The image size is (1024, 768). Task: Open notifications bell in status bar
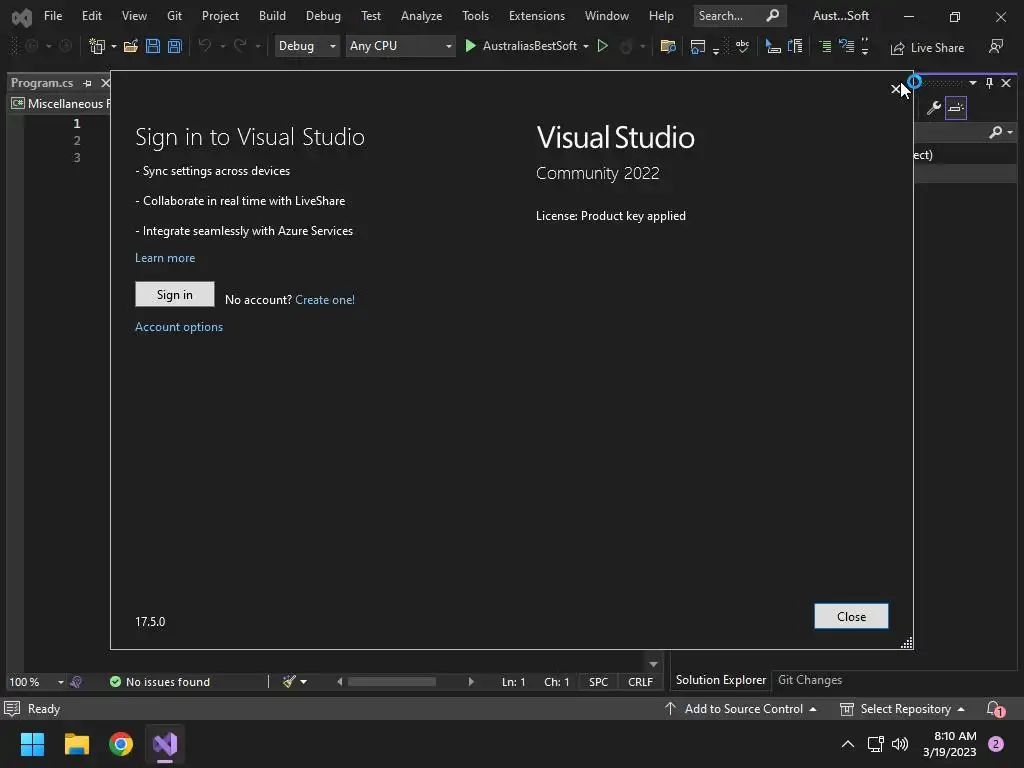coord(995,709)
